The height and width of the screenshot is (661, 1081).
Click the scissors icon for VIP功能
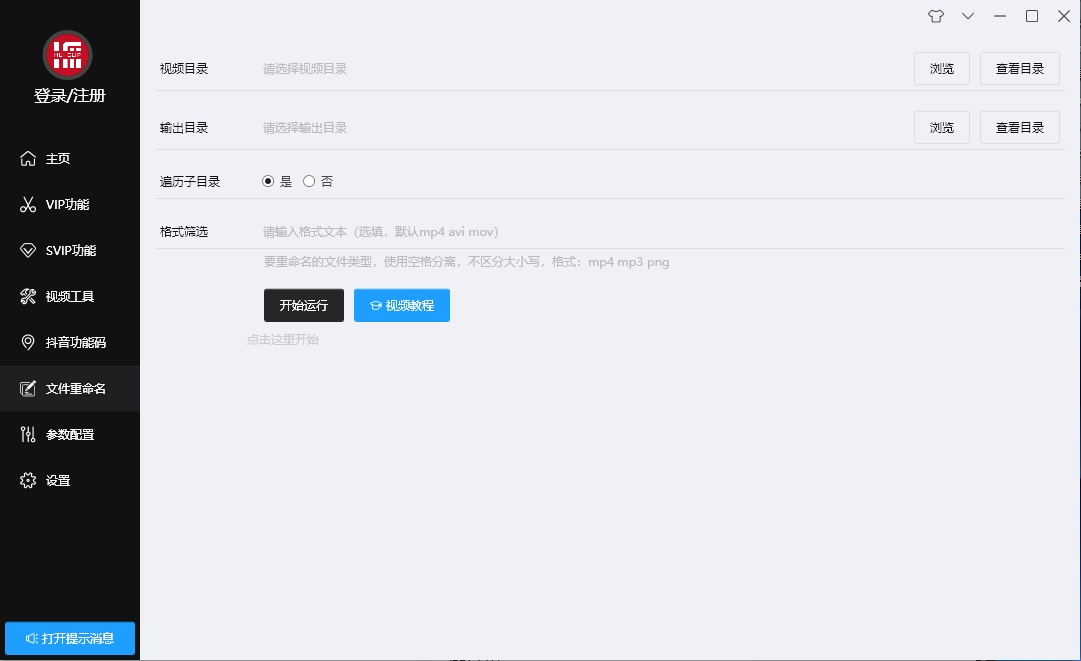pyautogui.click(x=28, y=205)
